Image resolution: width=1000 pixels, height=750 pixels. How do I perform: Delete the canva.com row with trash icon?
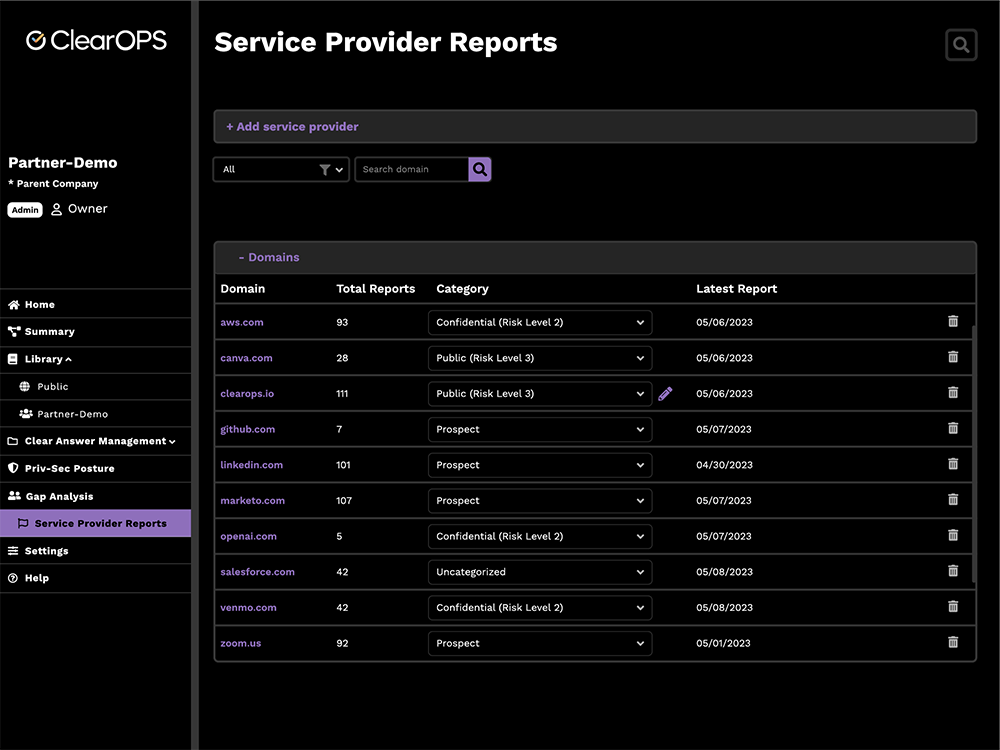[x=953, y=357]
